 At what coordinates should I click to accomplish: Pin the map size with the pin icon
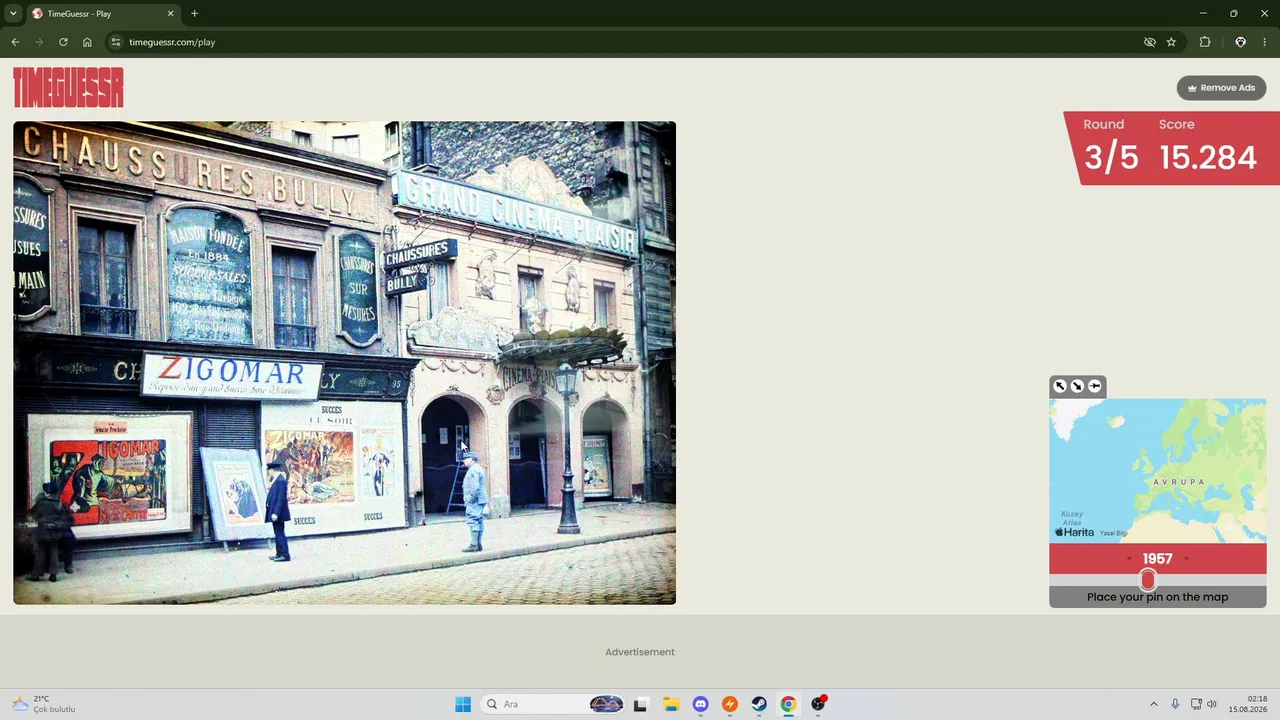pos(1095,386)
